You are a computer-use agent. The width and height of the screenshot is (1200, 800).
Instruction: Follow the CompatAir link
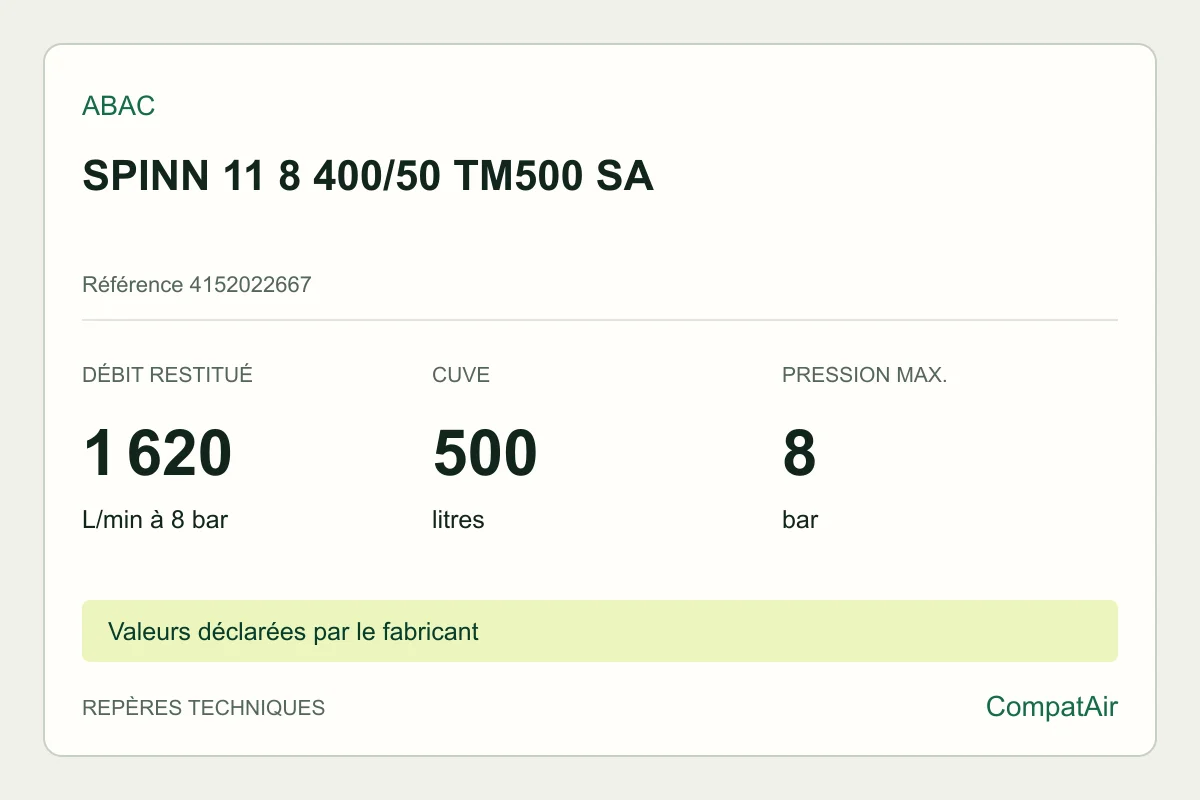click(1052, 707)
